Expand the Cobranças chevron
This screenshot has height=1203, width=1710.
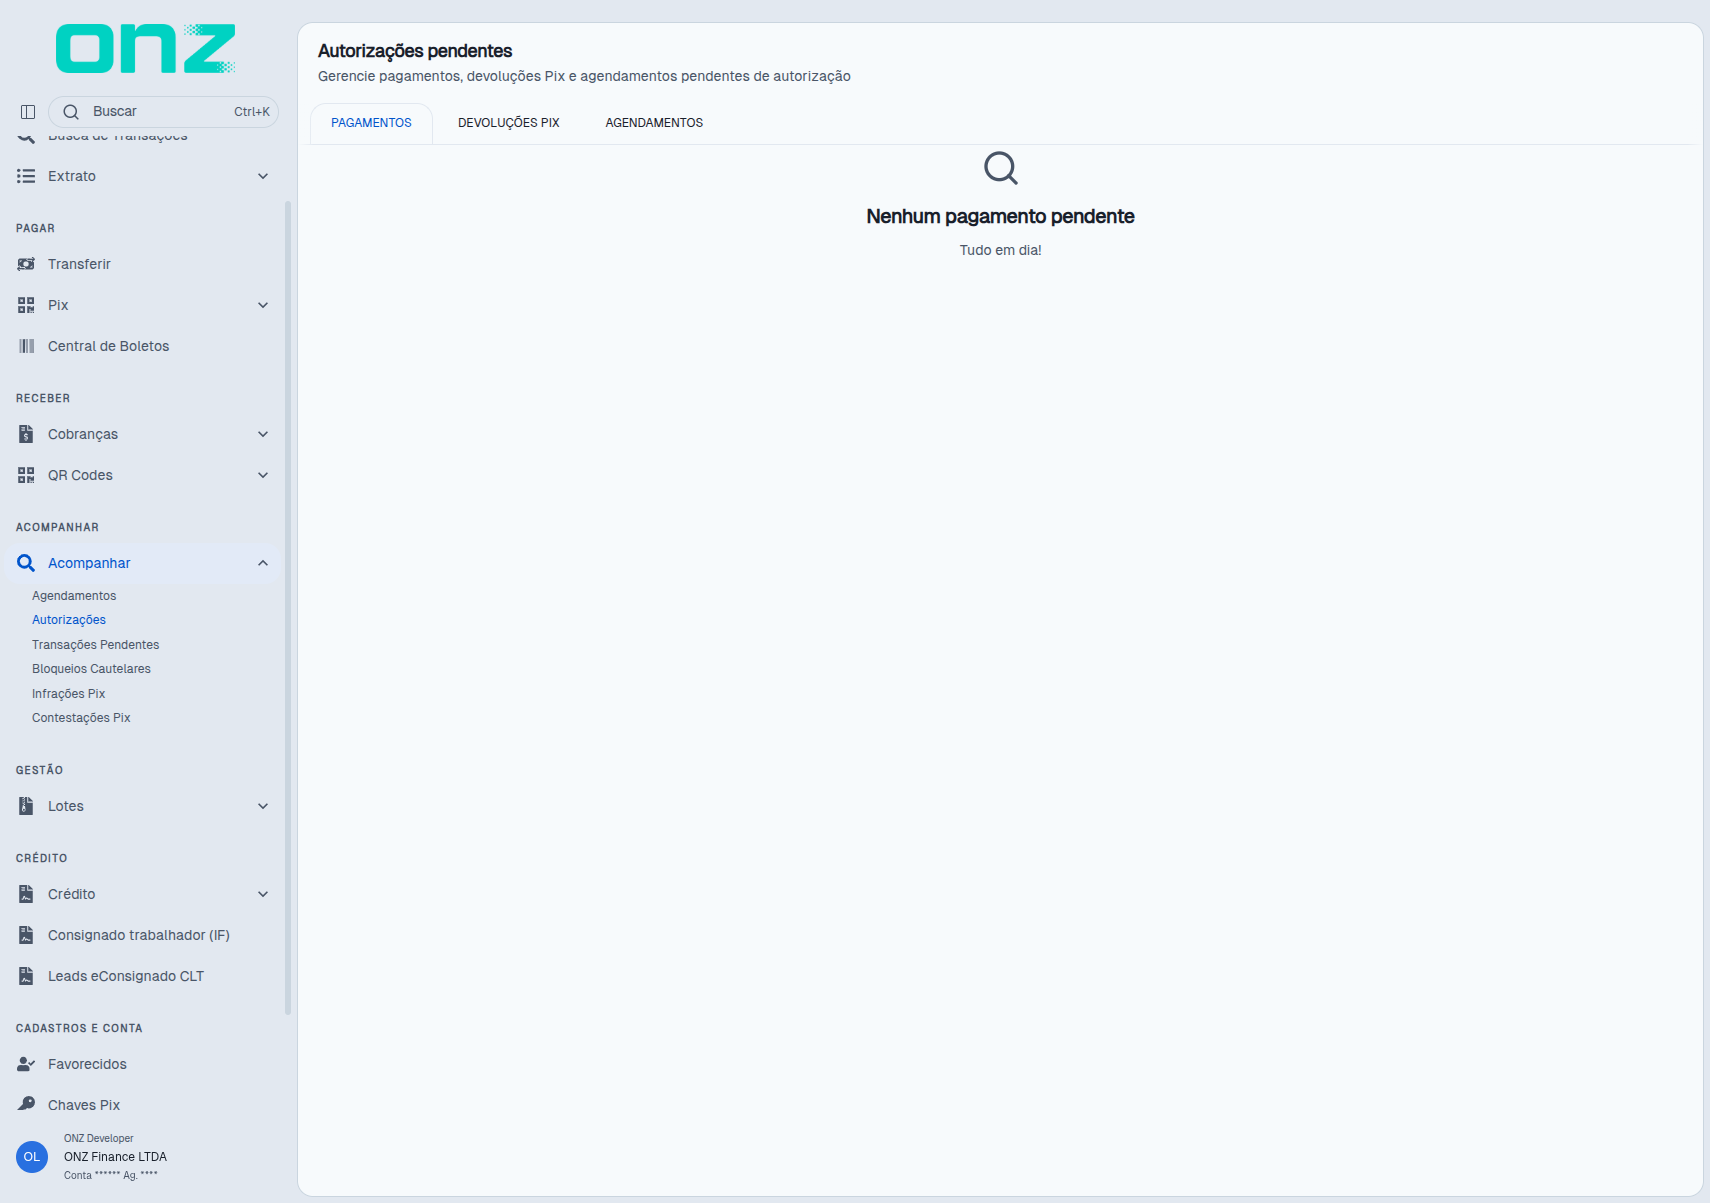263,434
